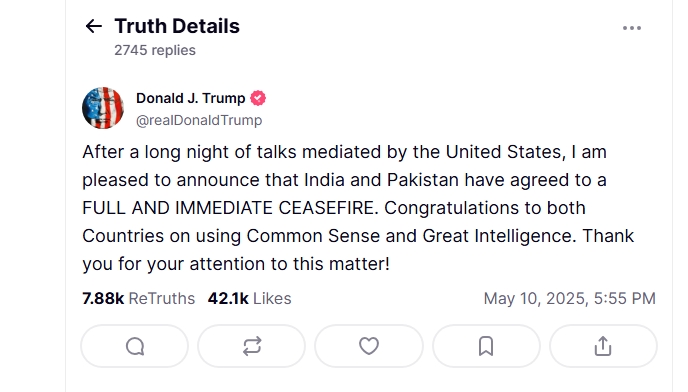Click the word Pakistan in the post

click(x=423, y=180)
